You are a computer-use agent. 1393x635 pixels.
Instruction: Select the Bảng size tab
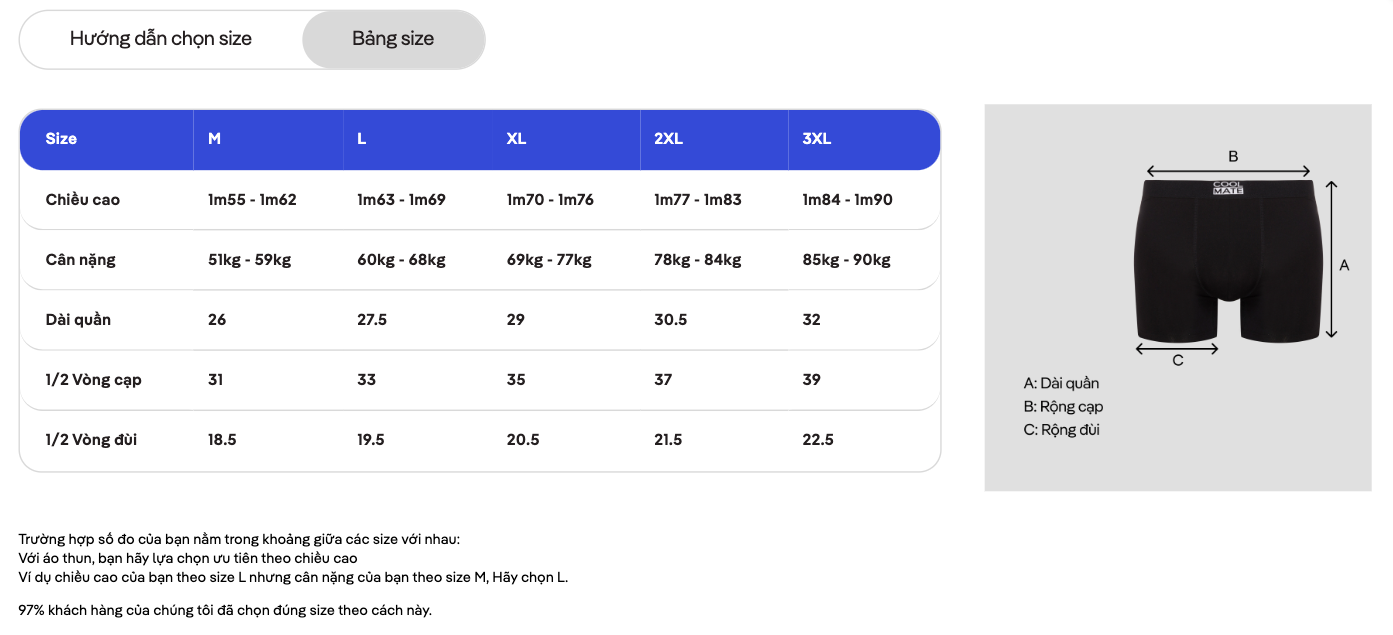click(x=393, y=39)
